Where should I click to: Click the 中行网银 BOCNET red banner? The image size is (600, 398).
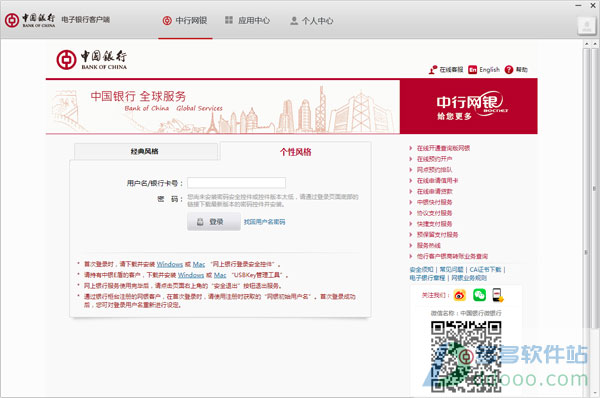tap(468, 107)
